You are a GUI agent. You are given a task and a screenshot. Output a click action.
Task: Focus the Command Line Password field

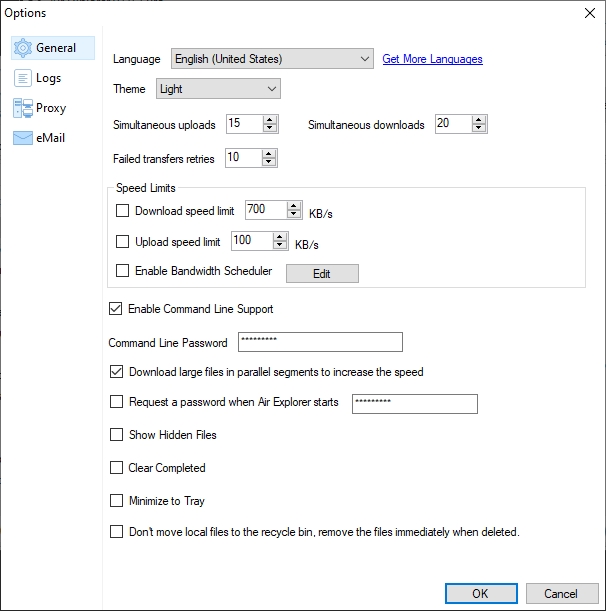click(320, 342)
